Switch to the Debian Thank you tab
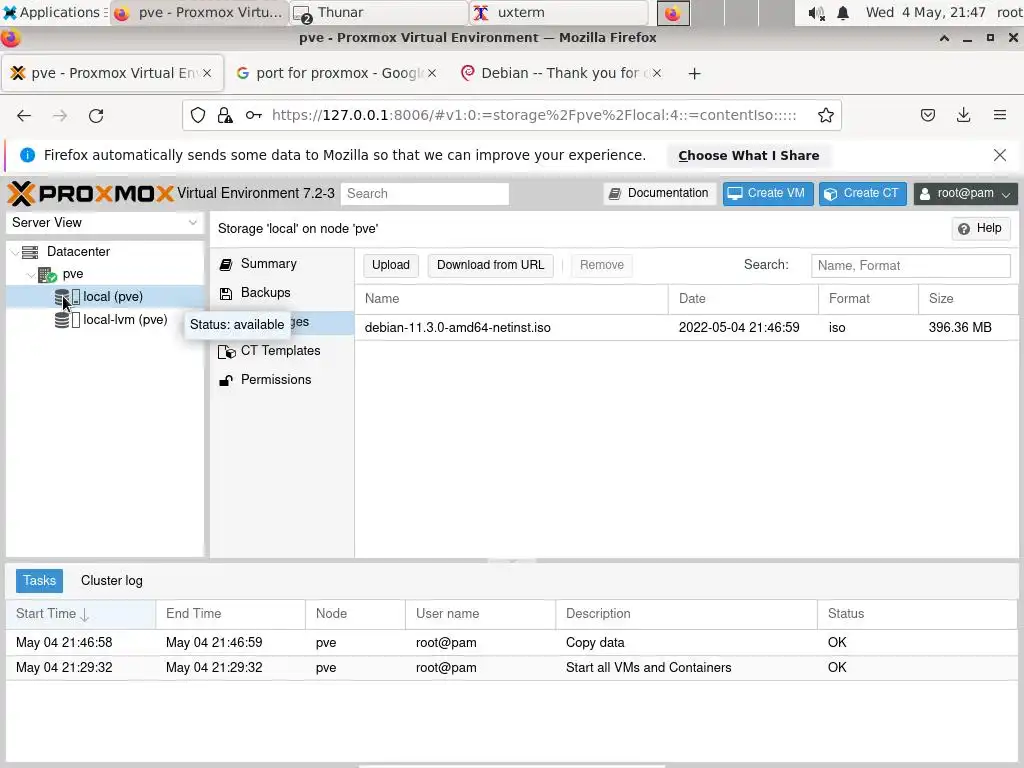This screenshot has width=1024, height=768. (560, 73)
